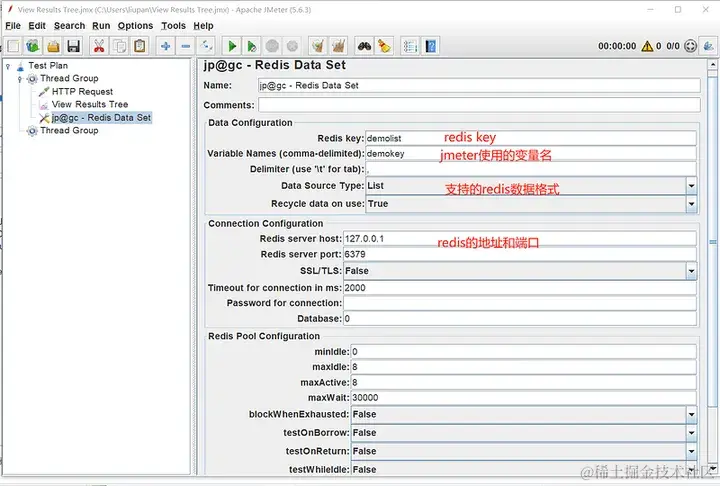720x486 pixels.
Task: Open the Run menu
Action: point(101,26)
